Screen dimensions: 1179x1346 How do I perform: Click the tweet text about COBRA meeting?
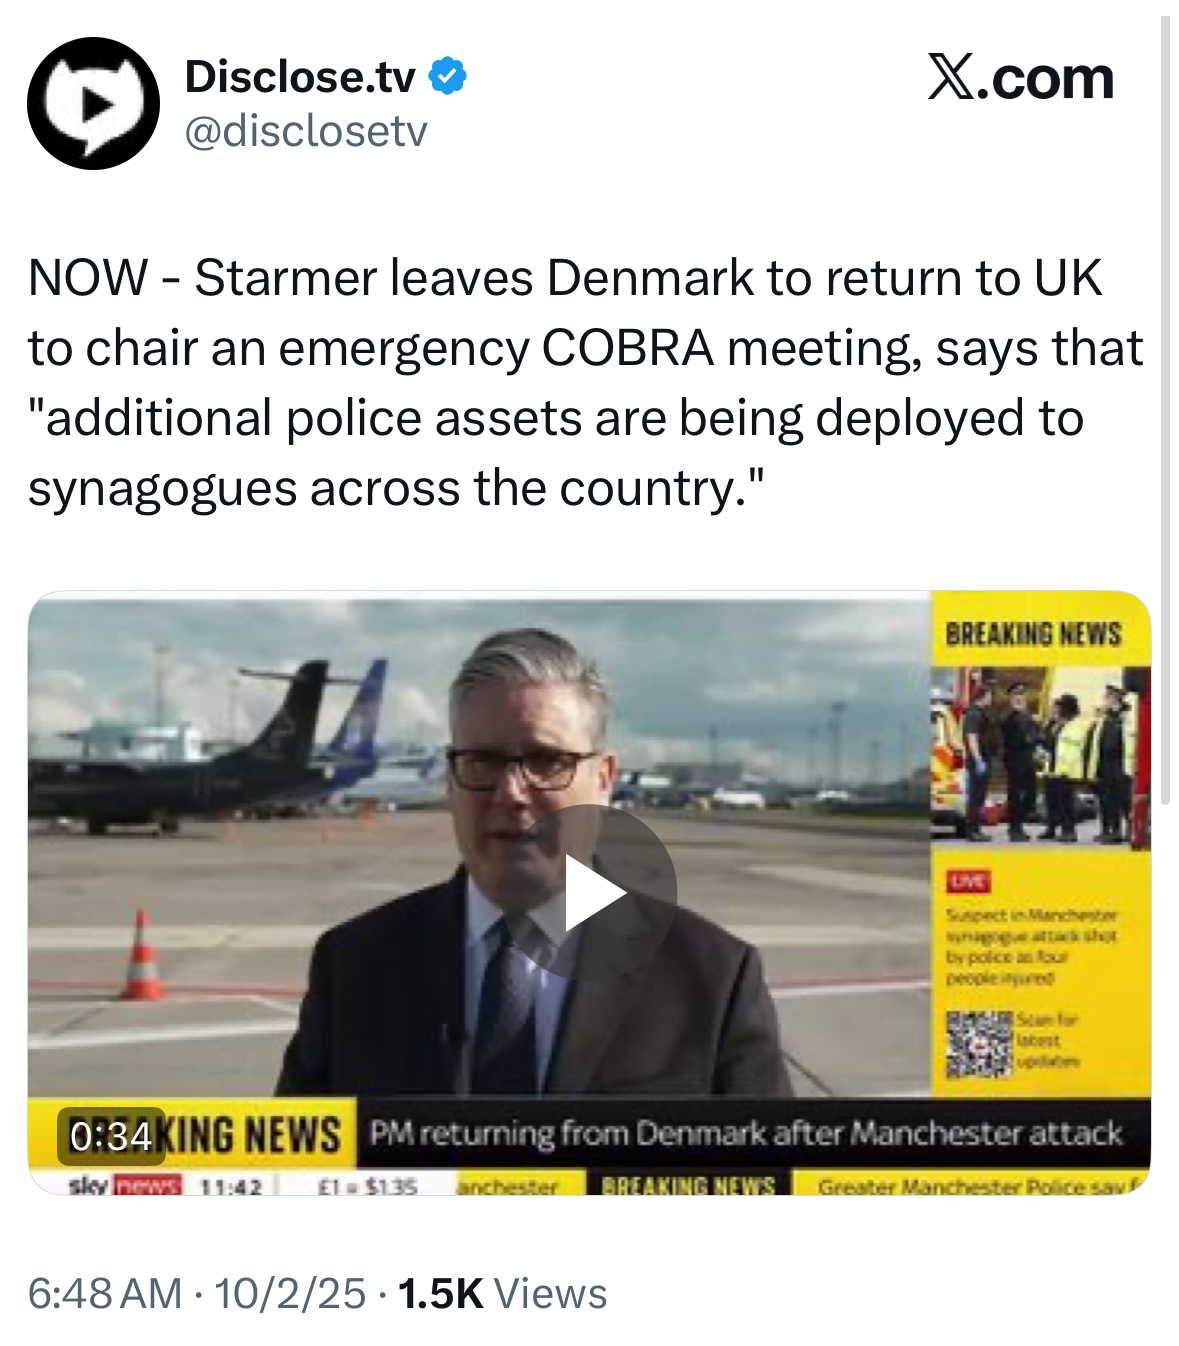(x=586, y=383)
